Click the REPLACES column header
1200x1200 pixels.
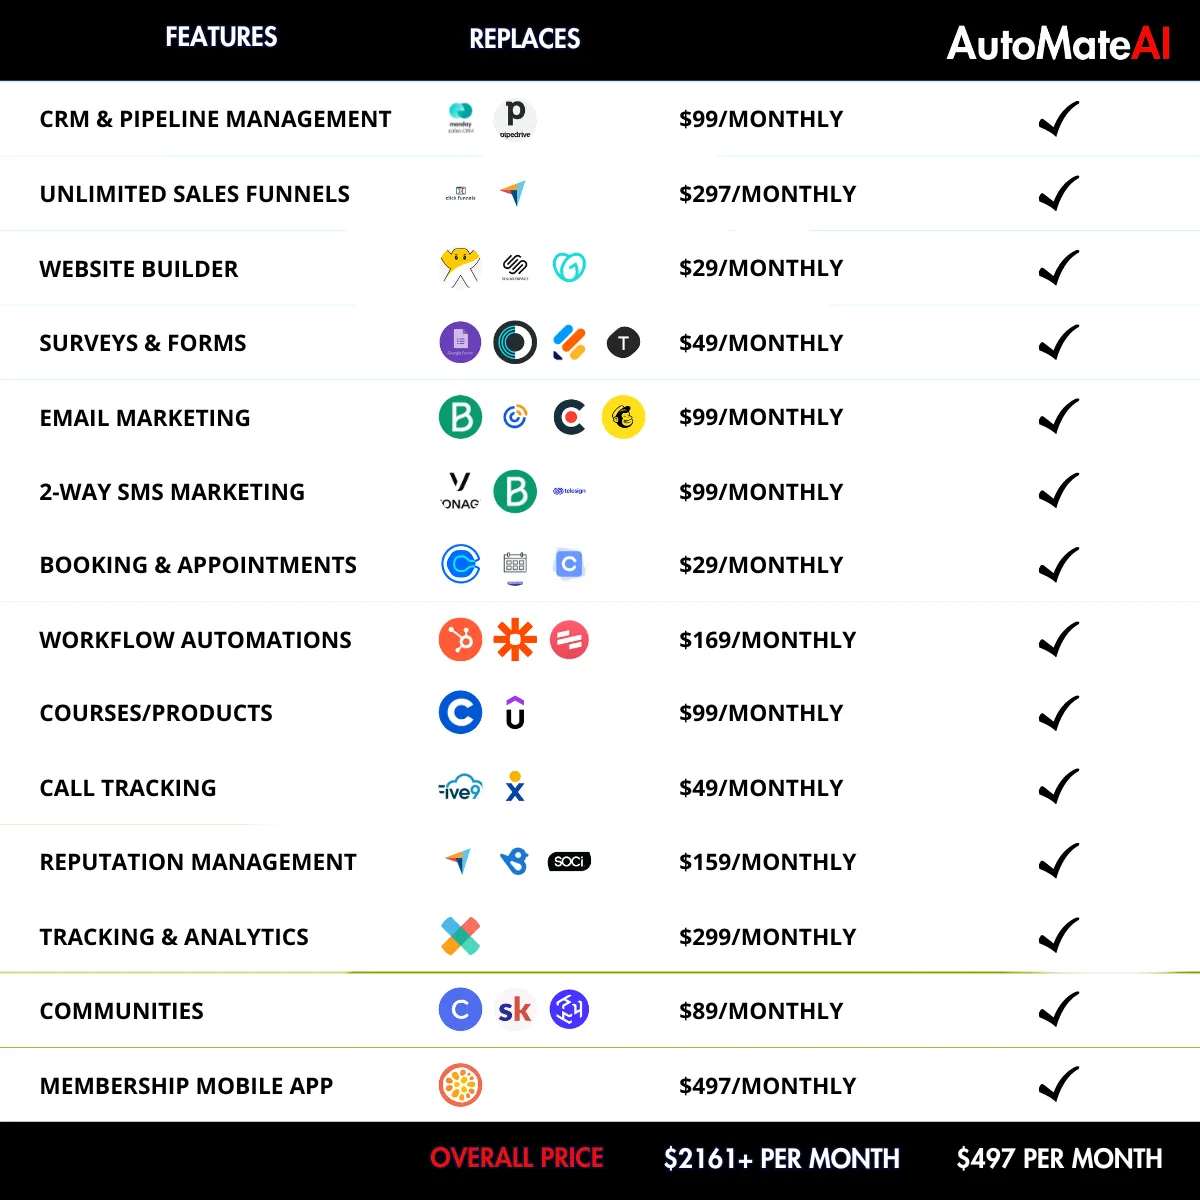pyautogui.click(x=525, y=39)
